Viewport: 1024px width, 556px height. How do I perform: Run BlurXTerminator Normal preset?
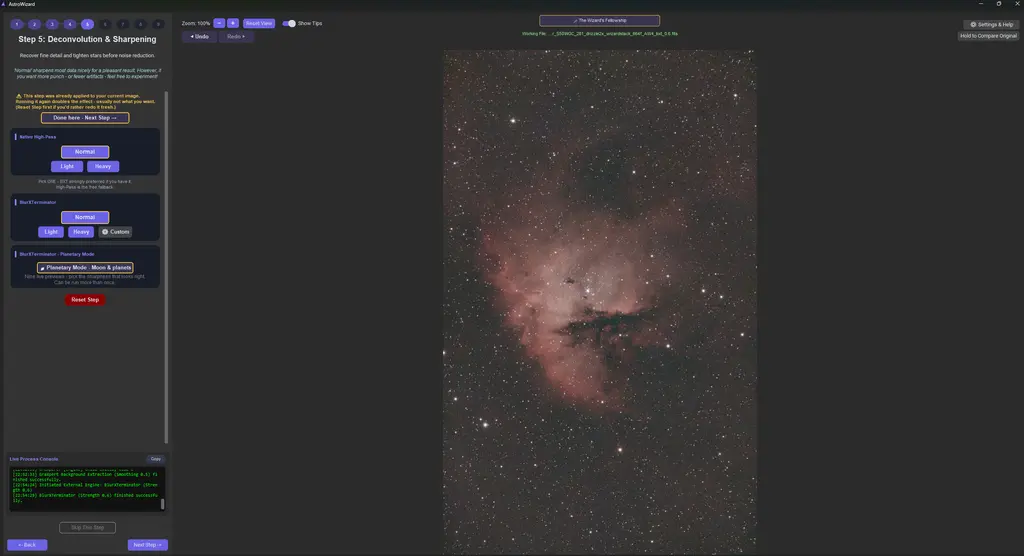[x=85, y=217]
